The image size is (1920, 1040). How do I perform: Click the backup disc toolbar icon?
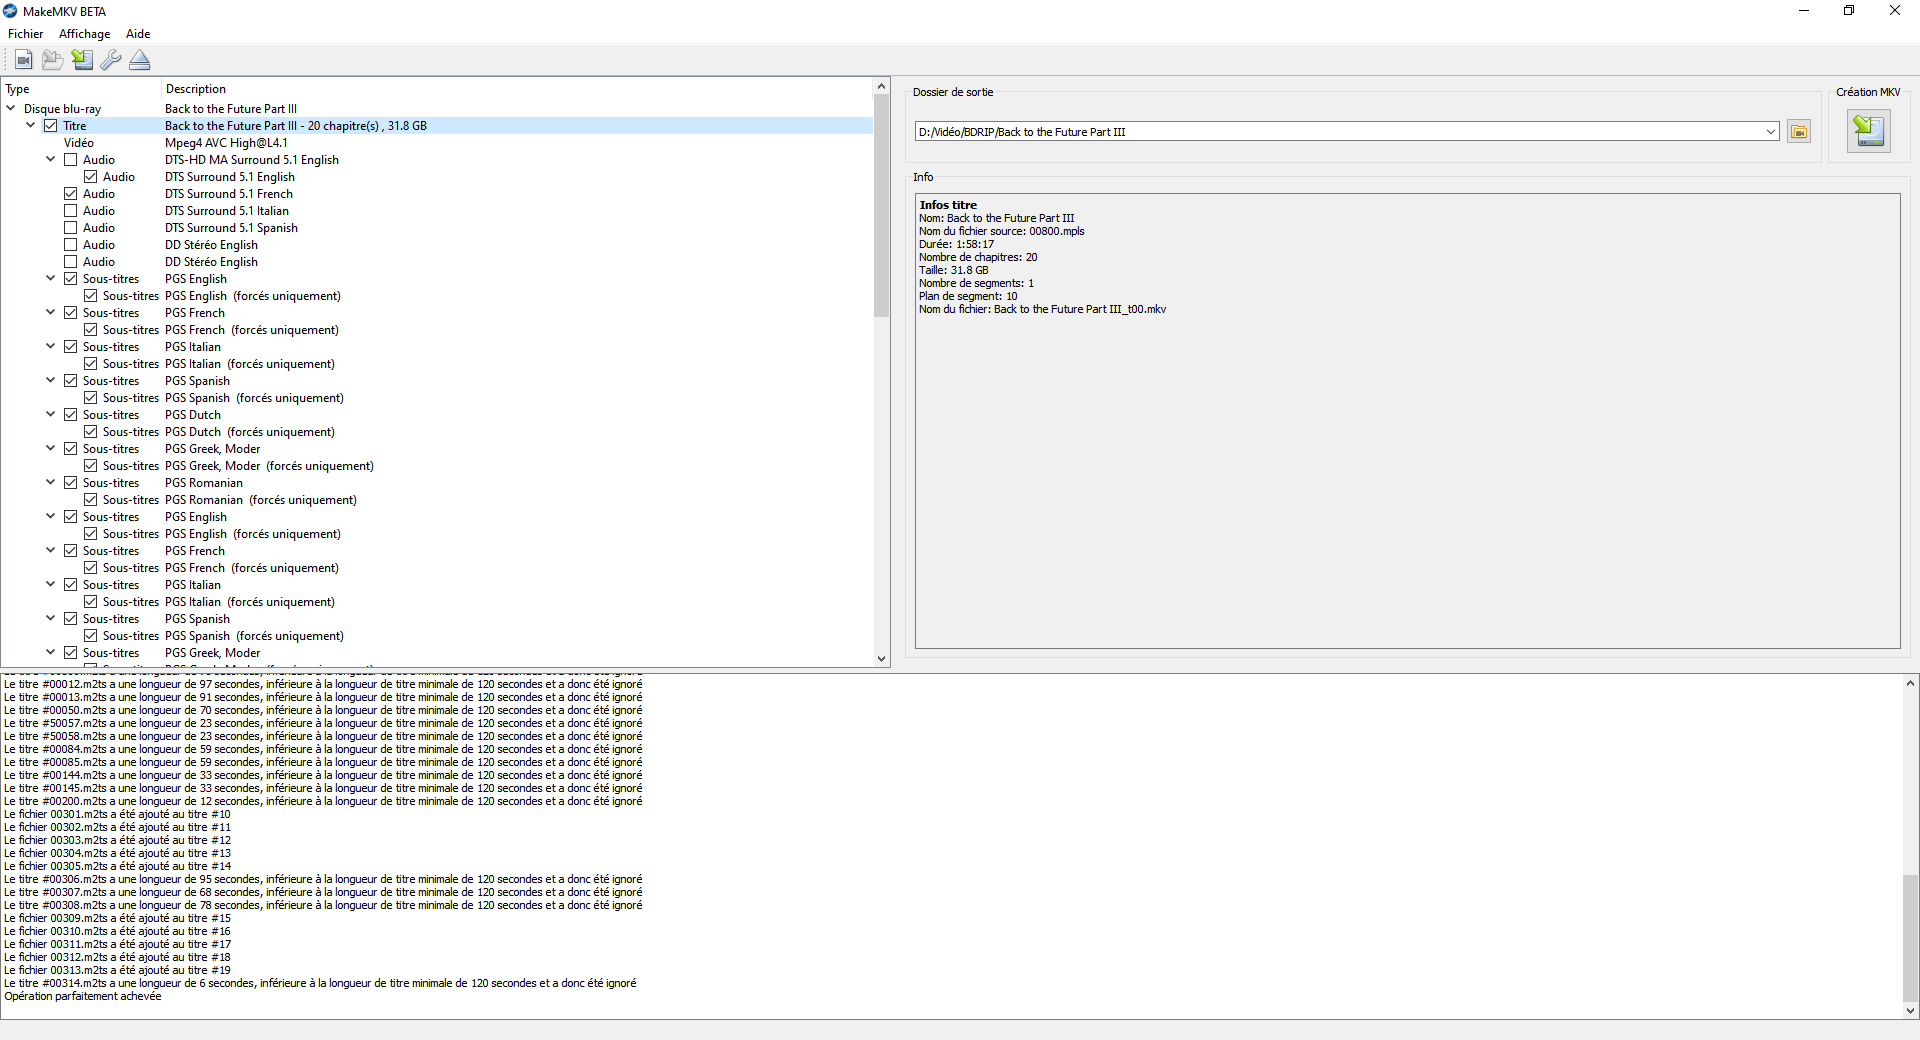(x=82, y=60)
